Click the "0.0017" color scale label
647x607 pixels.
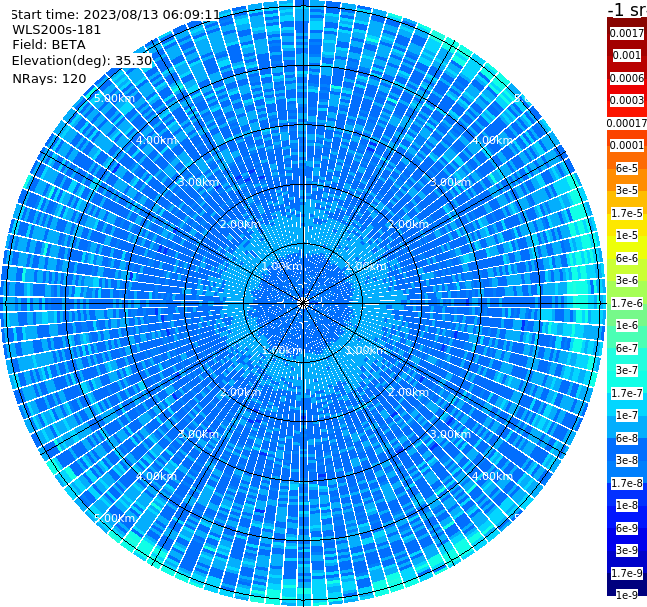click(627, 33)
